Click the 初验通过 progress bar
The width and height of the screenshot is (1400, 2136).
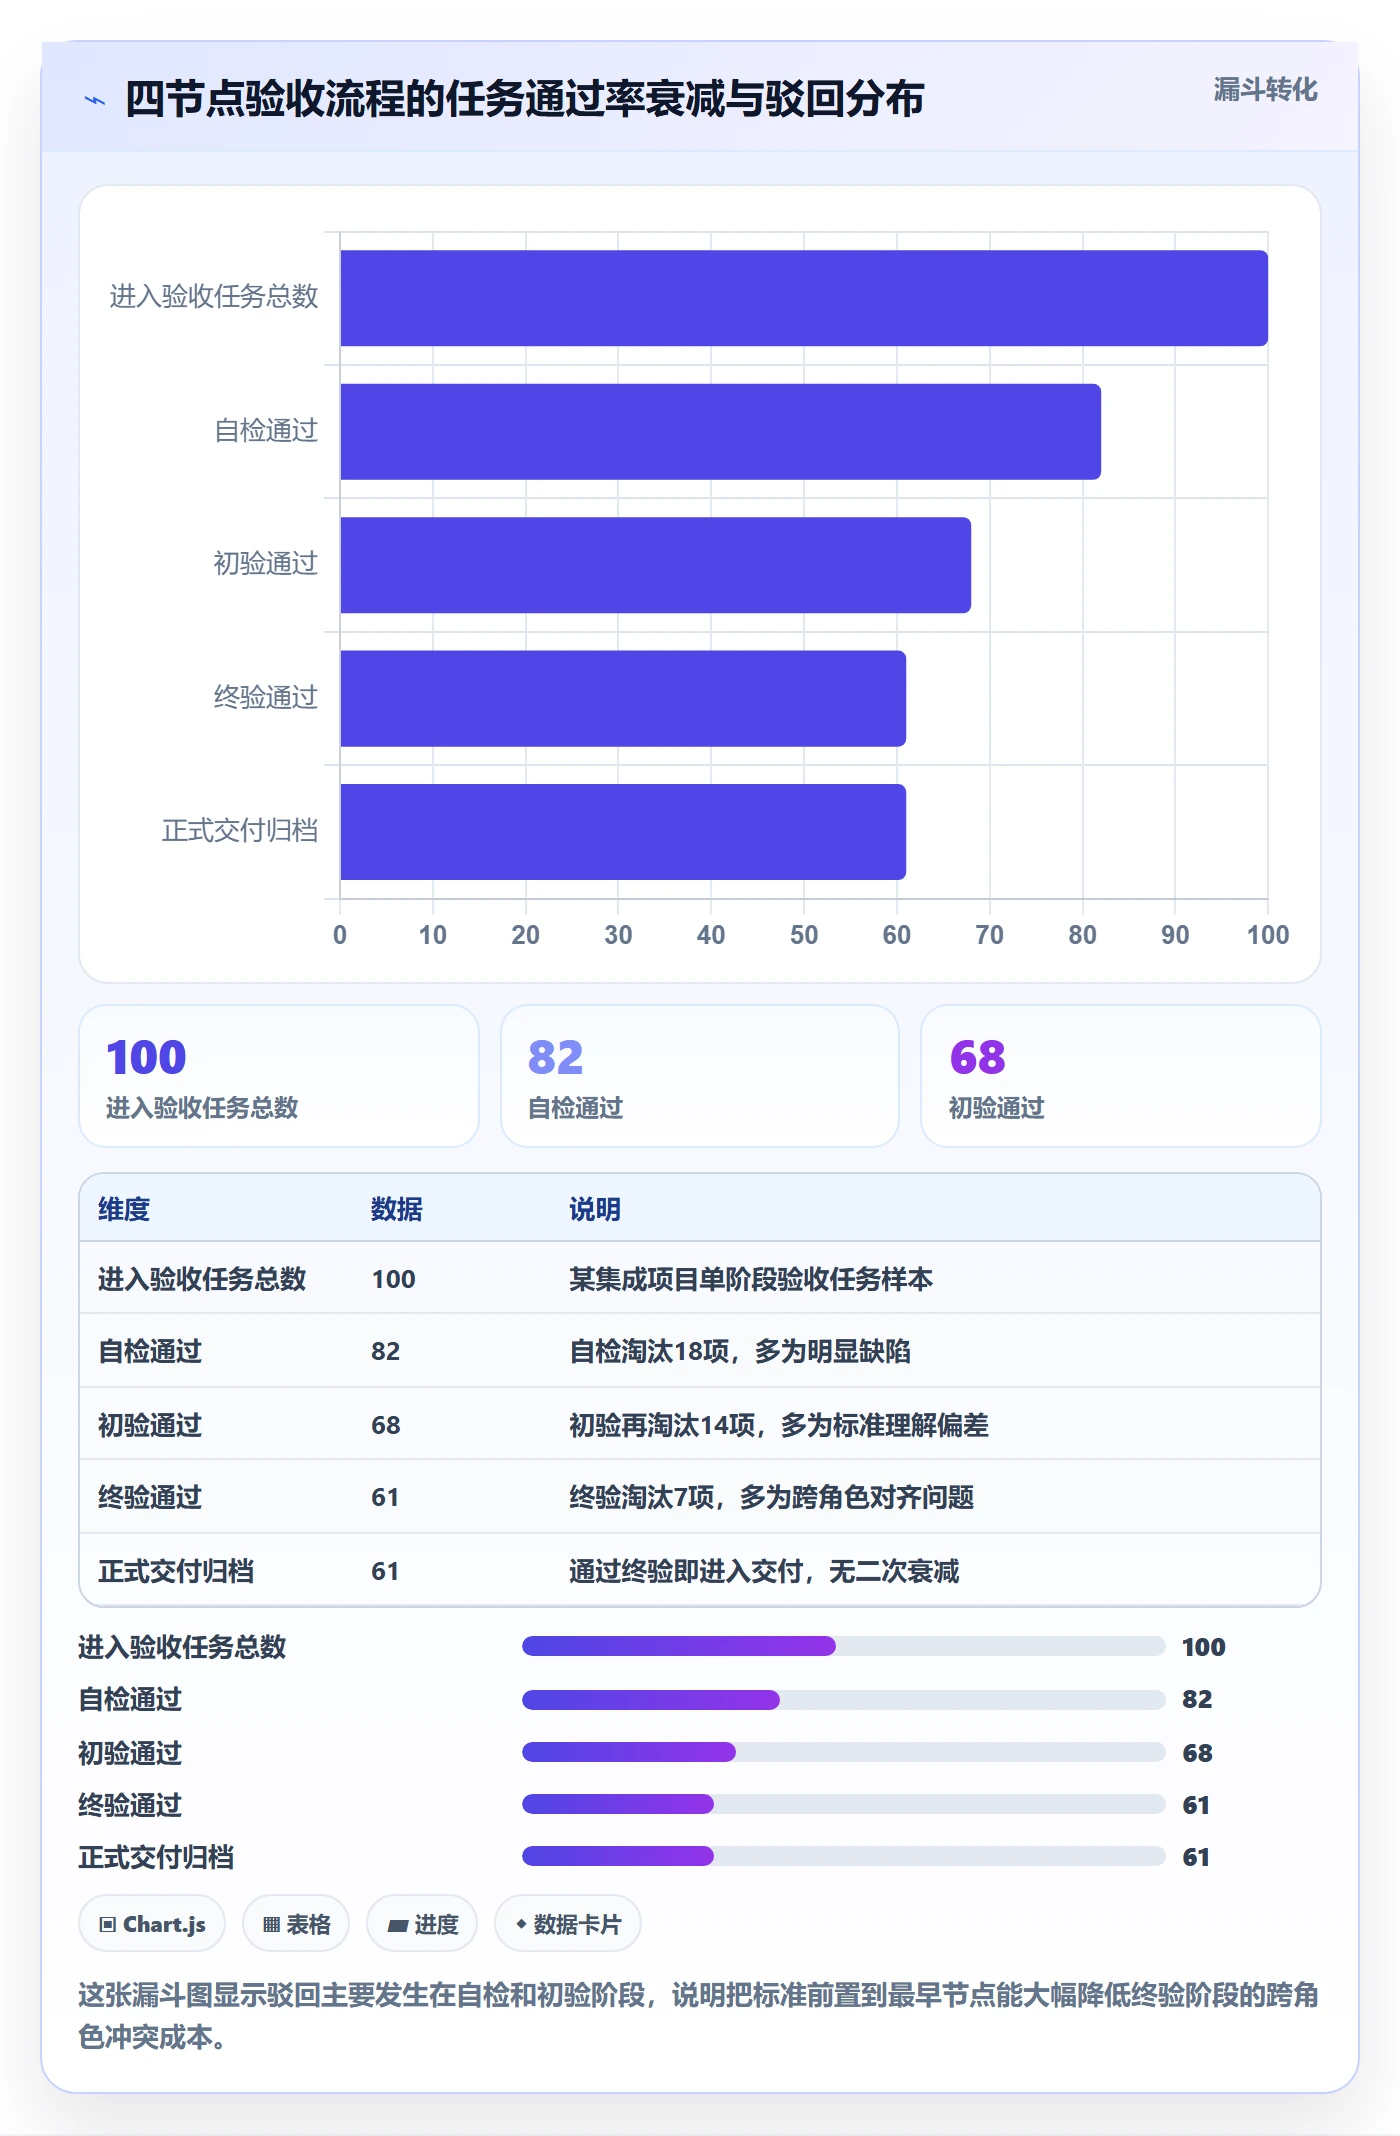coord(844,1752)
